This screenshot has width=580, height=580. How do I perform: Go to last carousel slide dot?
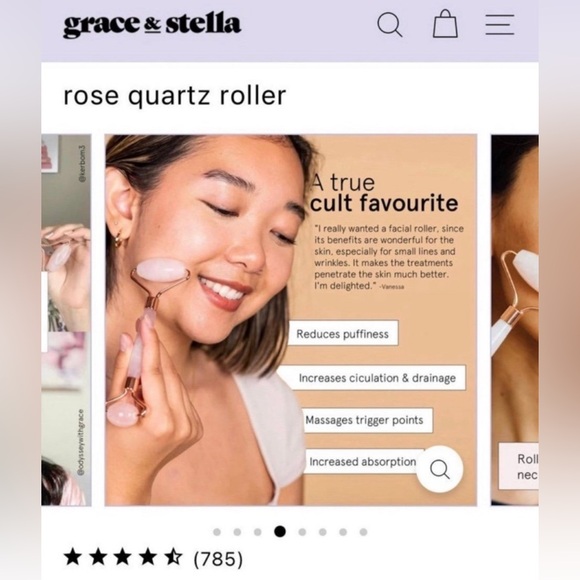tap(364, 532)
